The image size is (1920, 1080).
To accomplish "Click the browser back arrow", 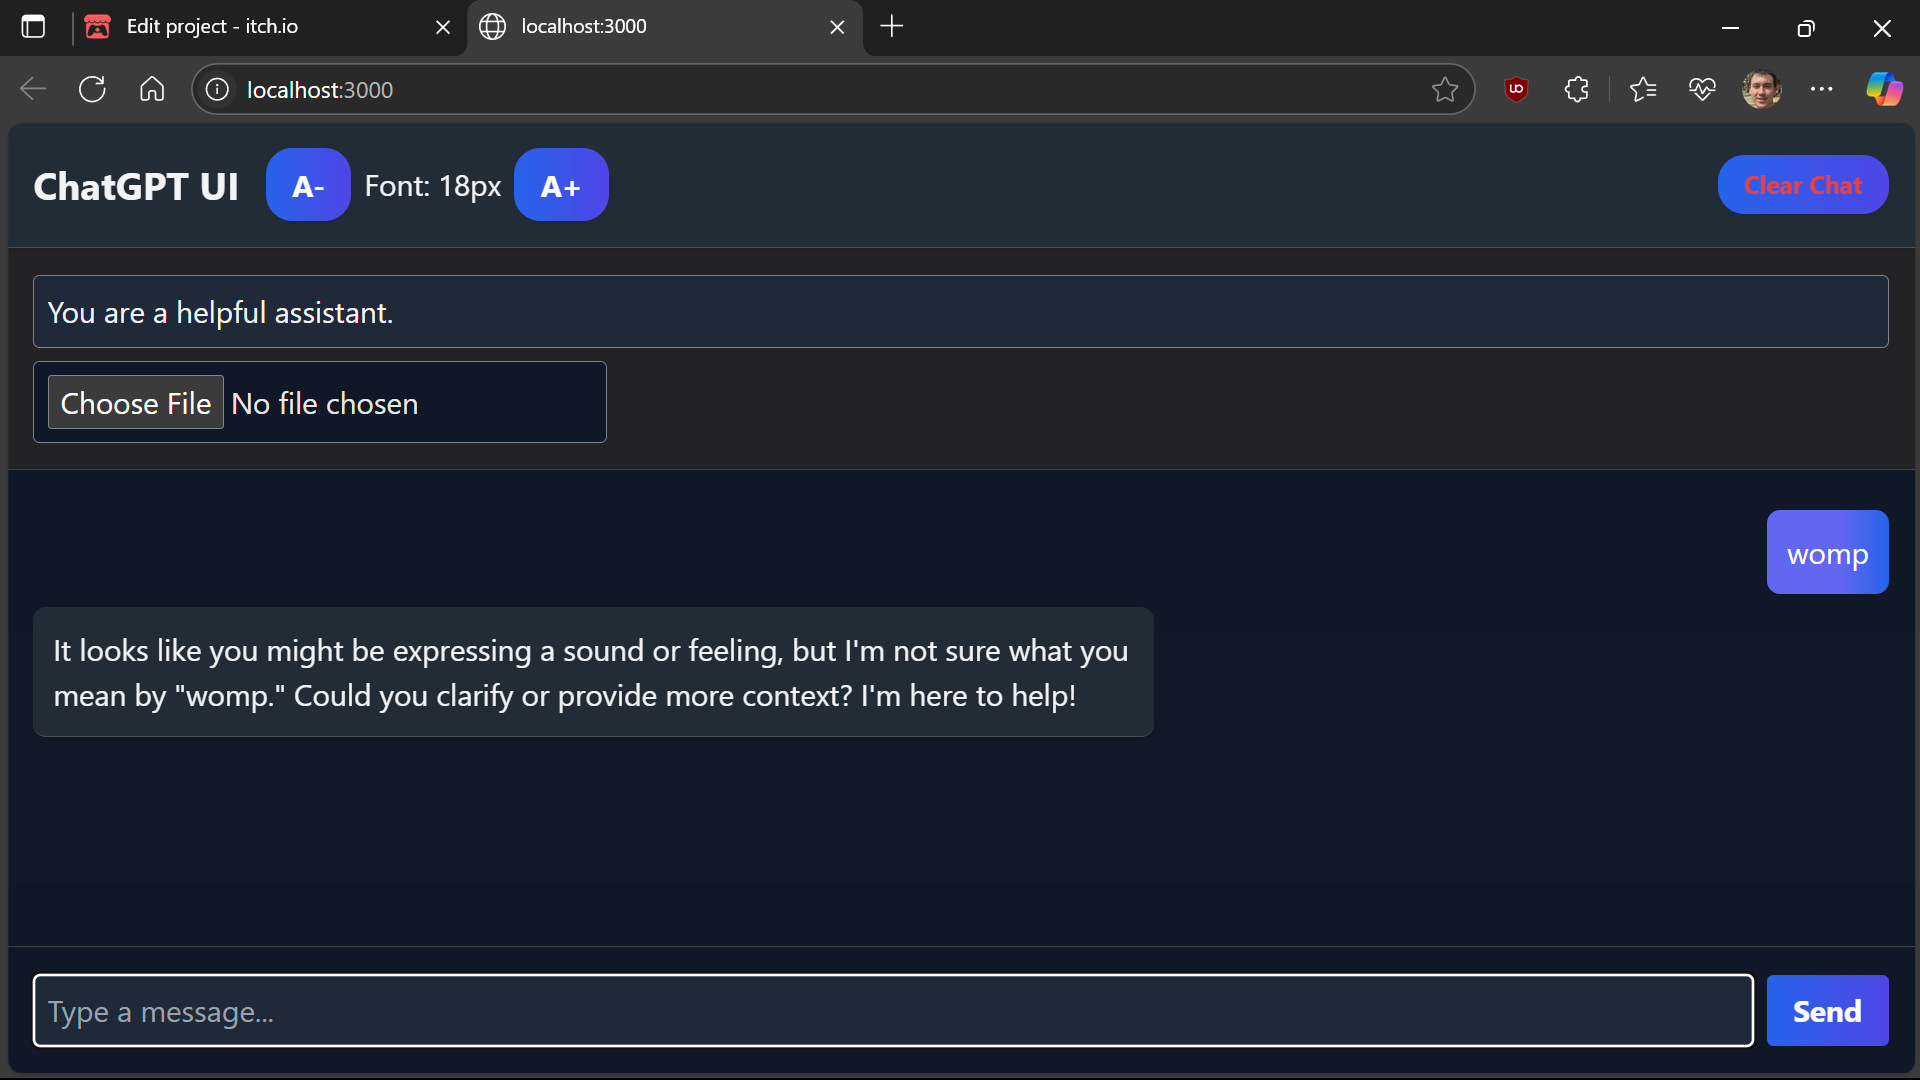I will 33,89.
